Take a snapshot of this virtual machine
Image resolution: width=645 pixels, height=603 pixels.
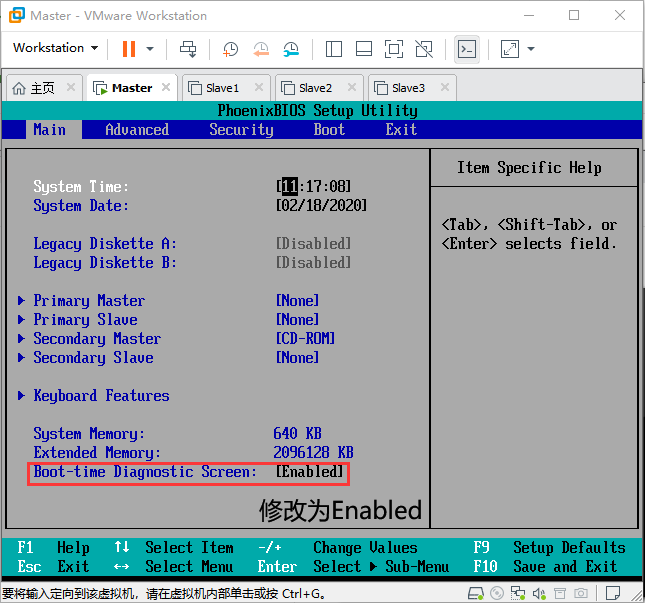tap(230, 49)
